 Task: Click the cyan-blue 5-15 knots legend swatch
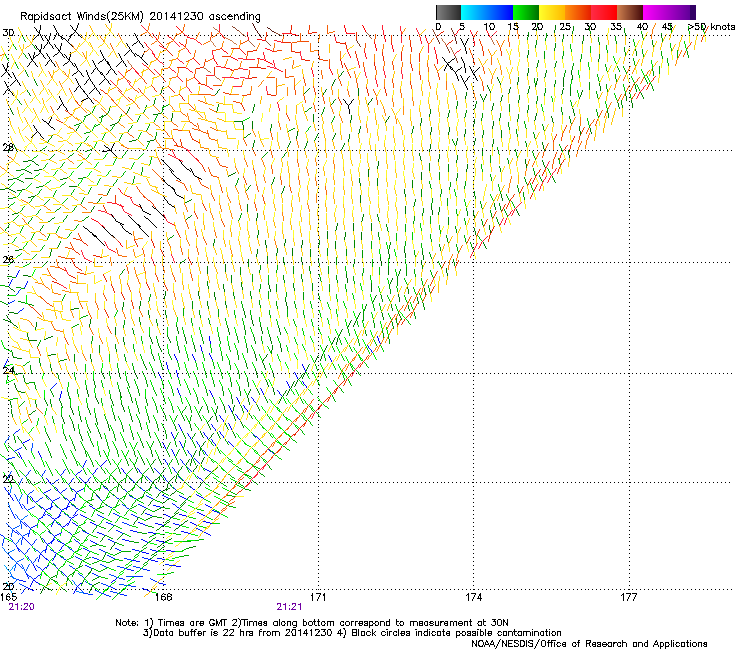click(487, 12)
